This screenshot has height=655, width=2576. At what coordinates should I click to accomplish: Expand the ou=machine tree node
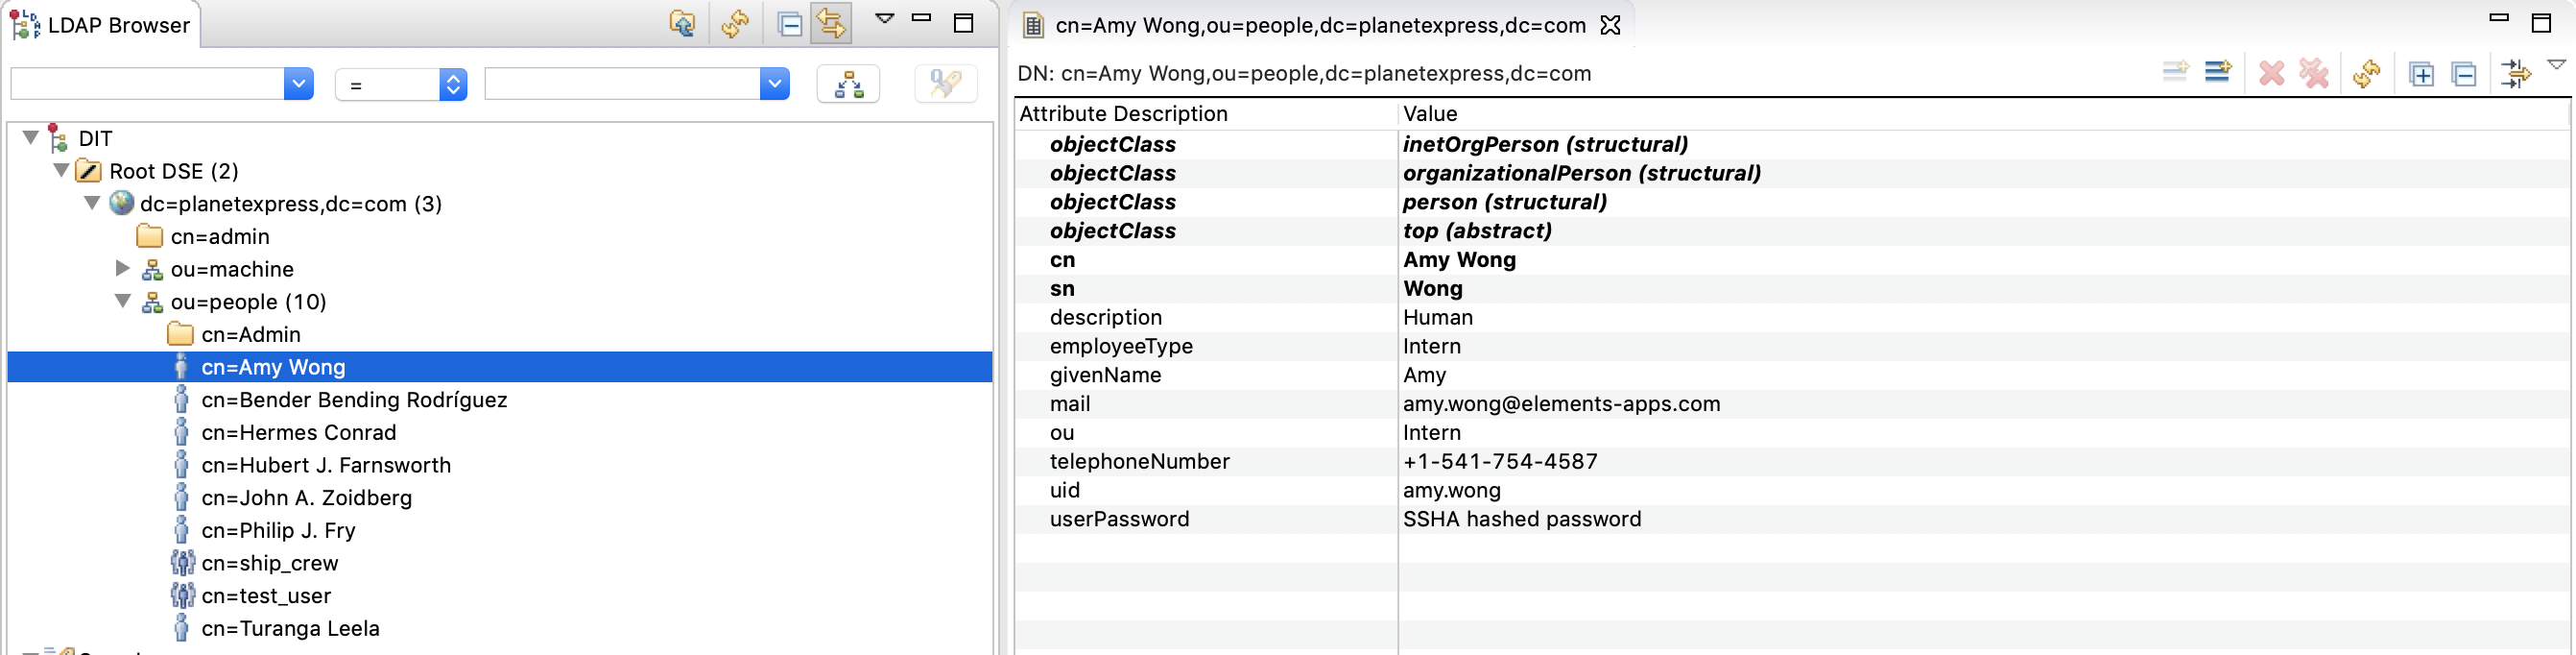(x=123, y=268)
